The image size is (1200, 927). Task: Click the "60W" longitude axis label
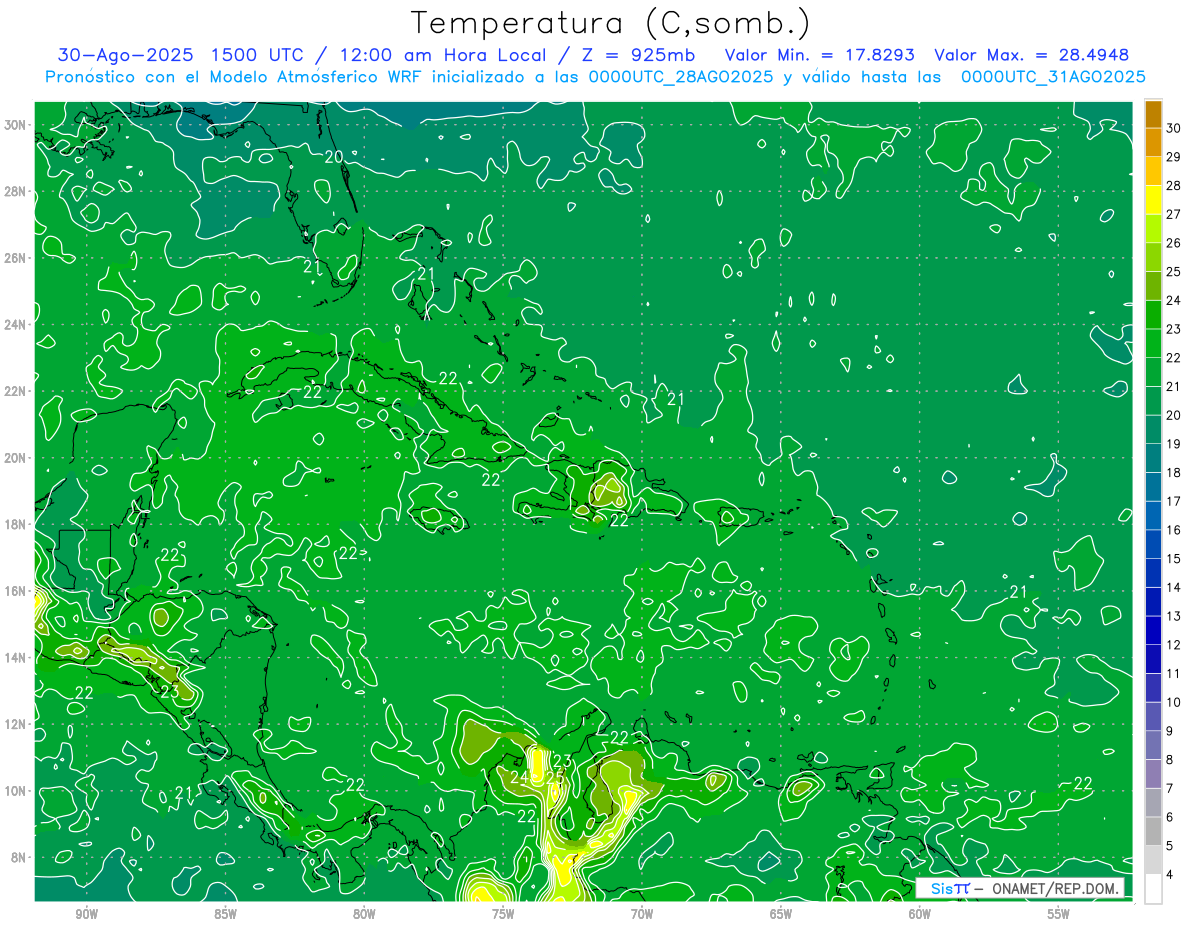point(920,915)
